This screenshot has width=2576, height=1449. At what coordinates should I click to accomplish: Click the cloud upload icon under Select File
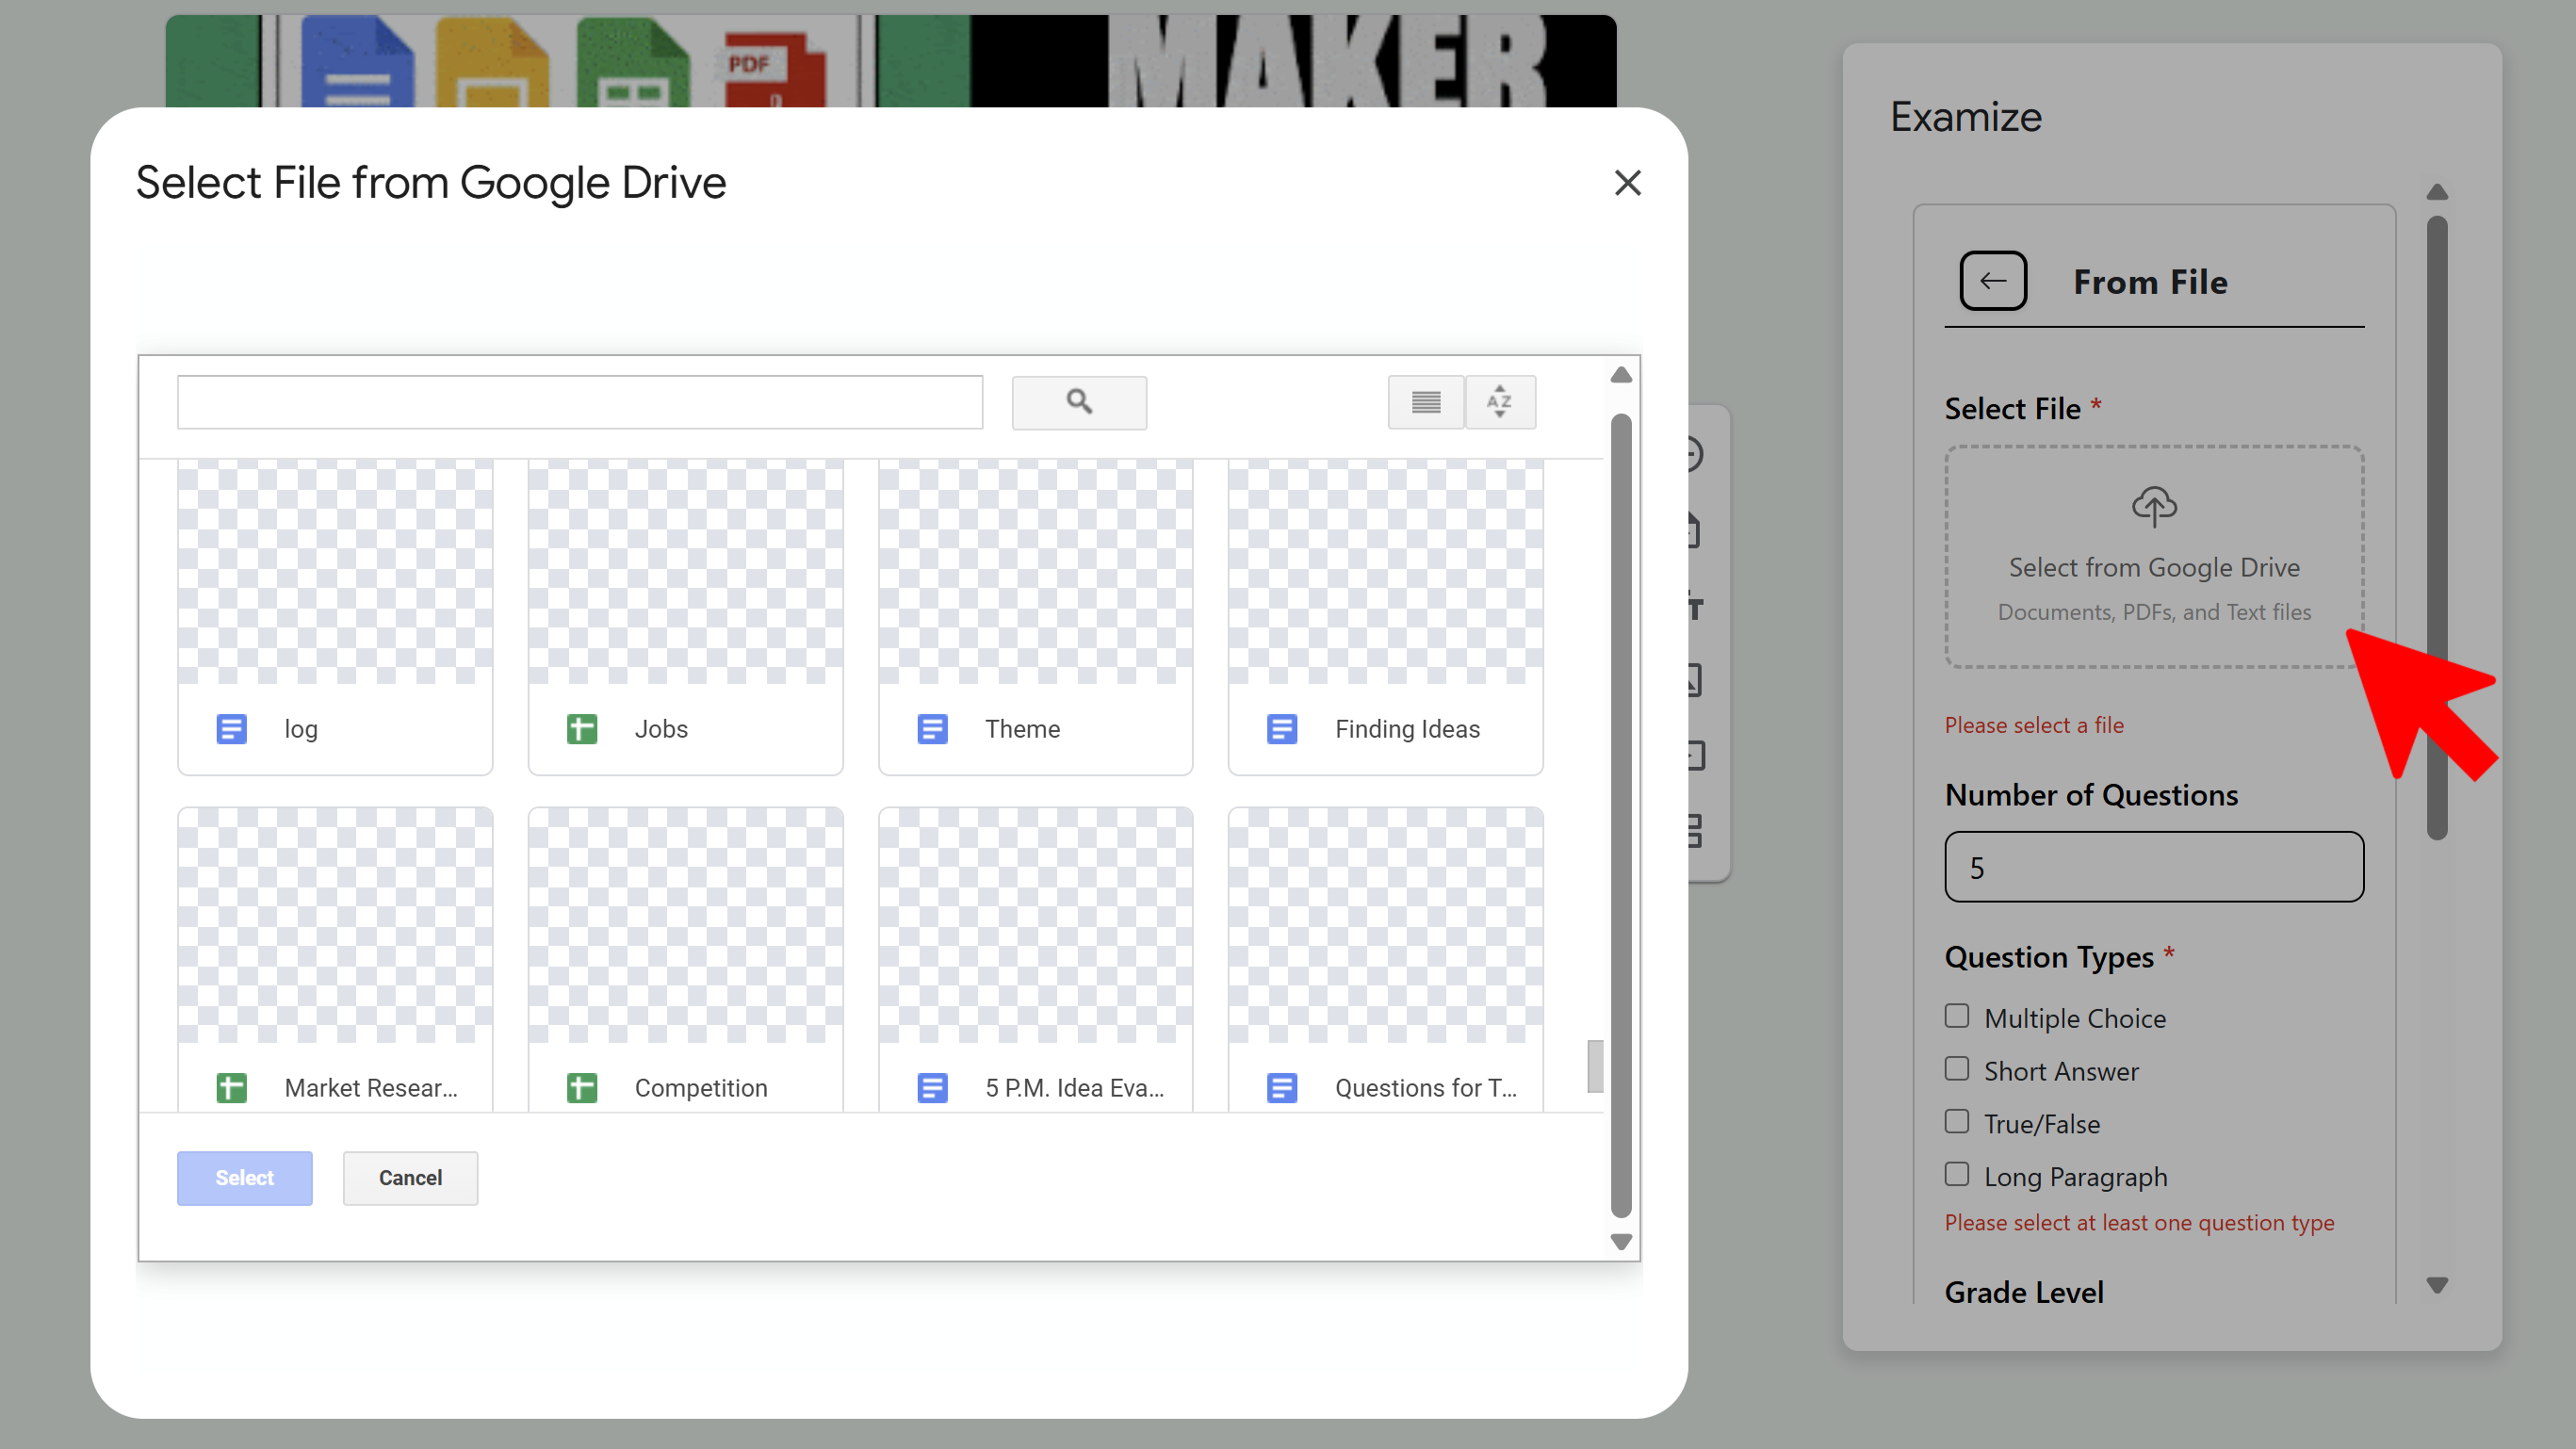click(x=2154, y=506)
